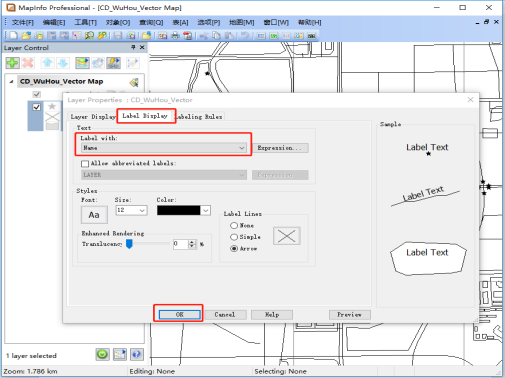
Task: Click the printer icon in main toolbar
Action: click(x=176, y=35)
